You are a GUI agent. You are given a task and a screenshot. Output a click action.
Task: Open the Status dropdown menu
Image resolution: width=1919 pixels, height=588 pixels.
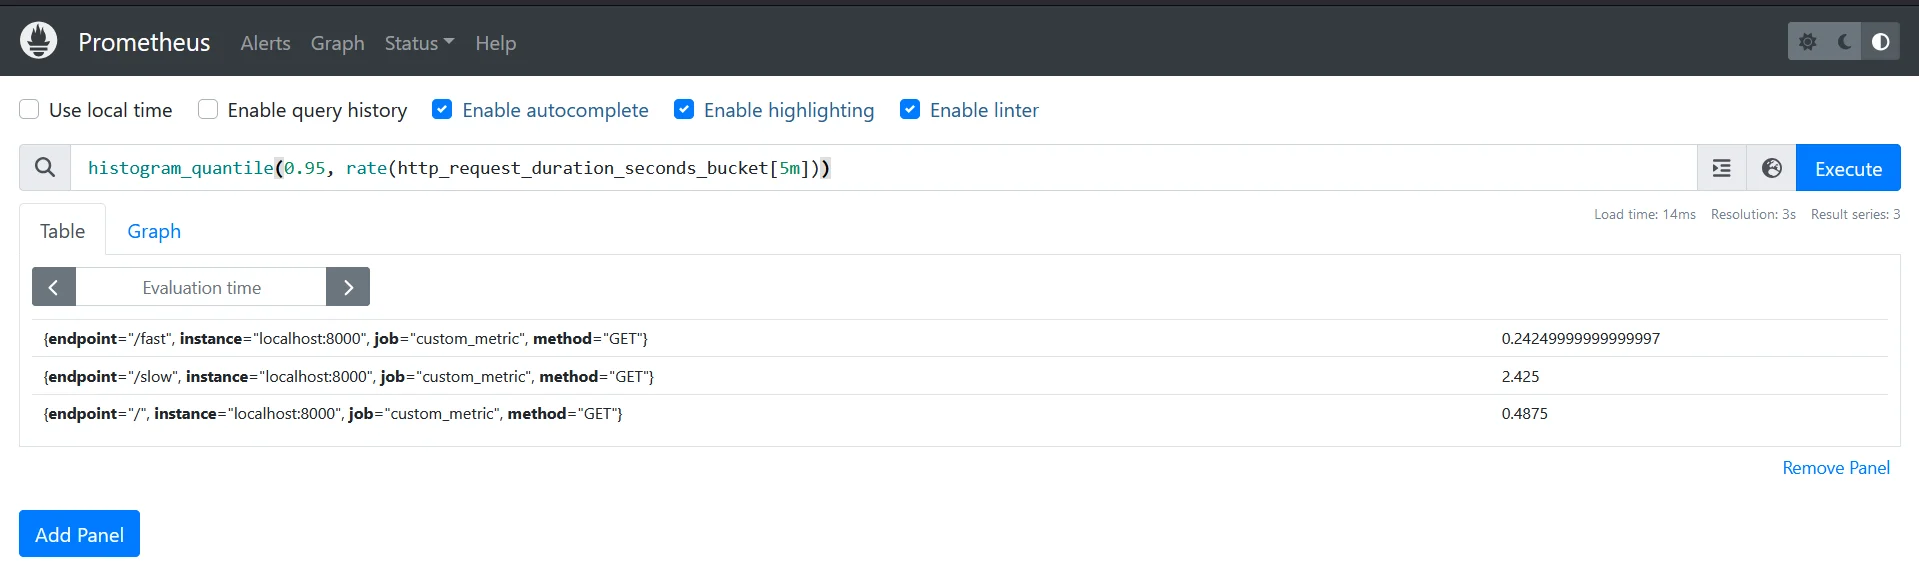(x=417, y=43)
